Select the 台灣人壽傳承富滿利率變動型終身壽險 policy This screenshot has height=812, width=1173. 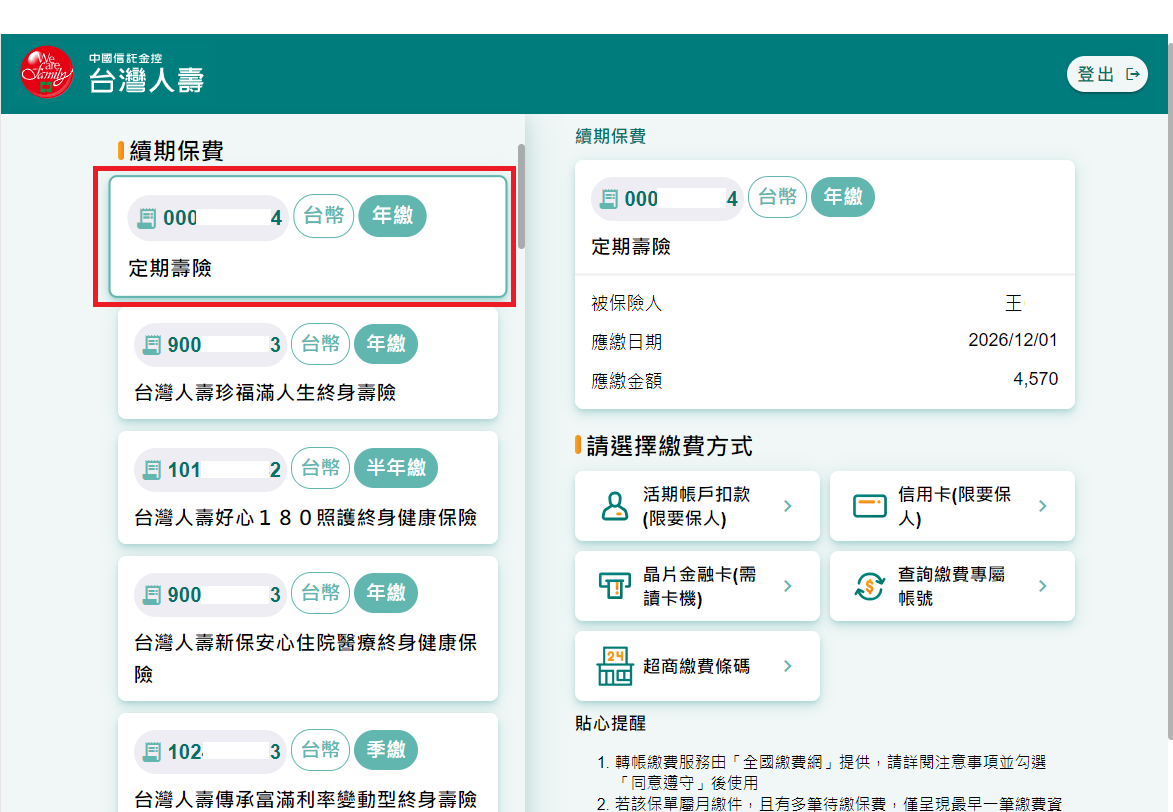(x=308, y=763)
